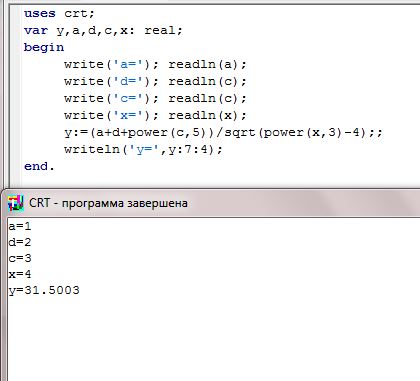Click the 'x=4' output line
The width and height of the screenshot is (420, 381).
pos(20,274)
